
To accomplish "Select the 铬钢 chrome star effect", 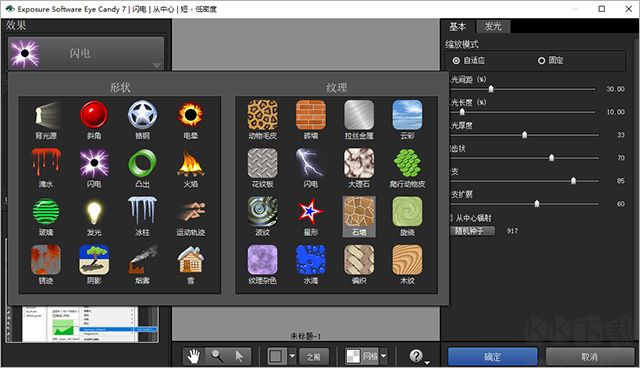I will 142,120.
